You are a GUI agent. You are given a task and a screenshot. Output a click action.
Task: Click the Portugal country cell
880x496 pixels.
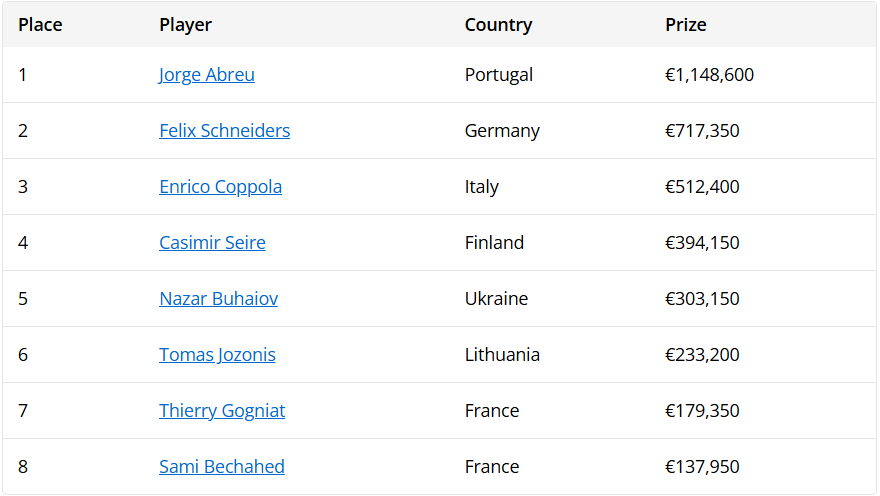point(499,75)
